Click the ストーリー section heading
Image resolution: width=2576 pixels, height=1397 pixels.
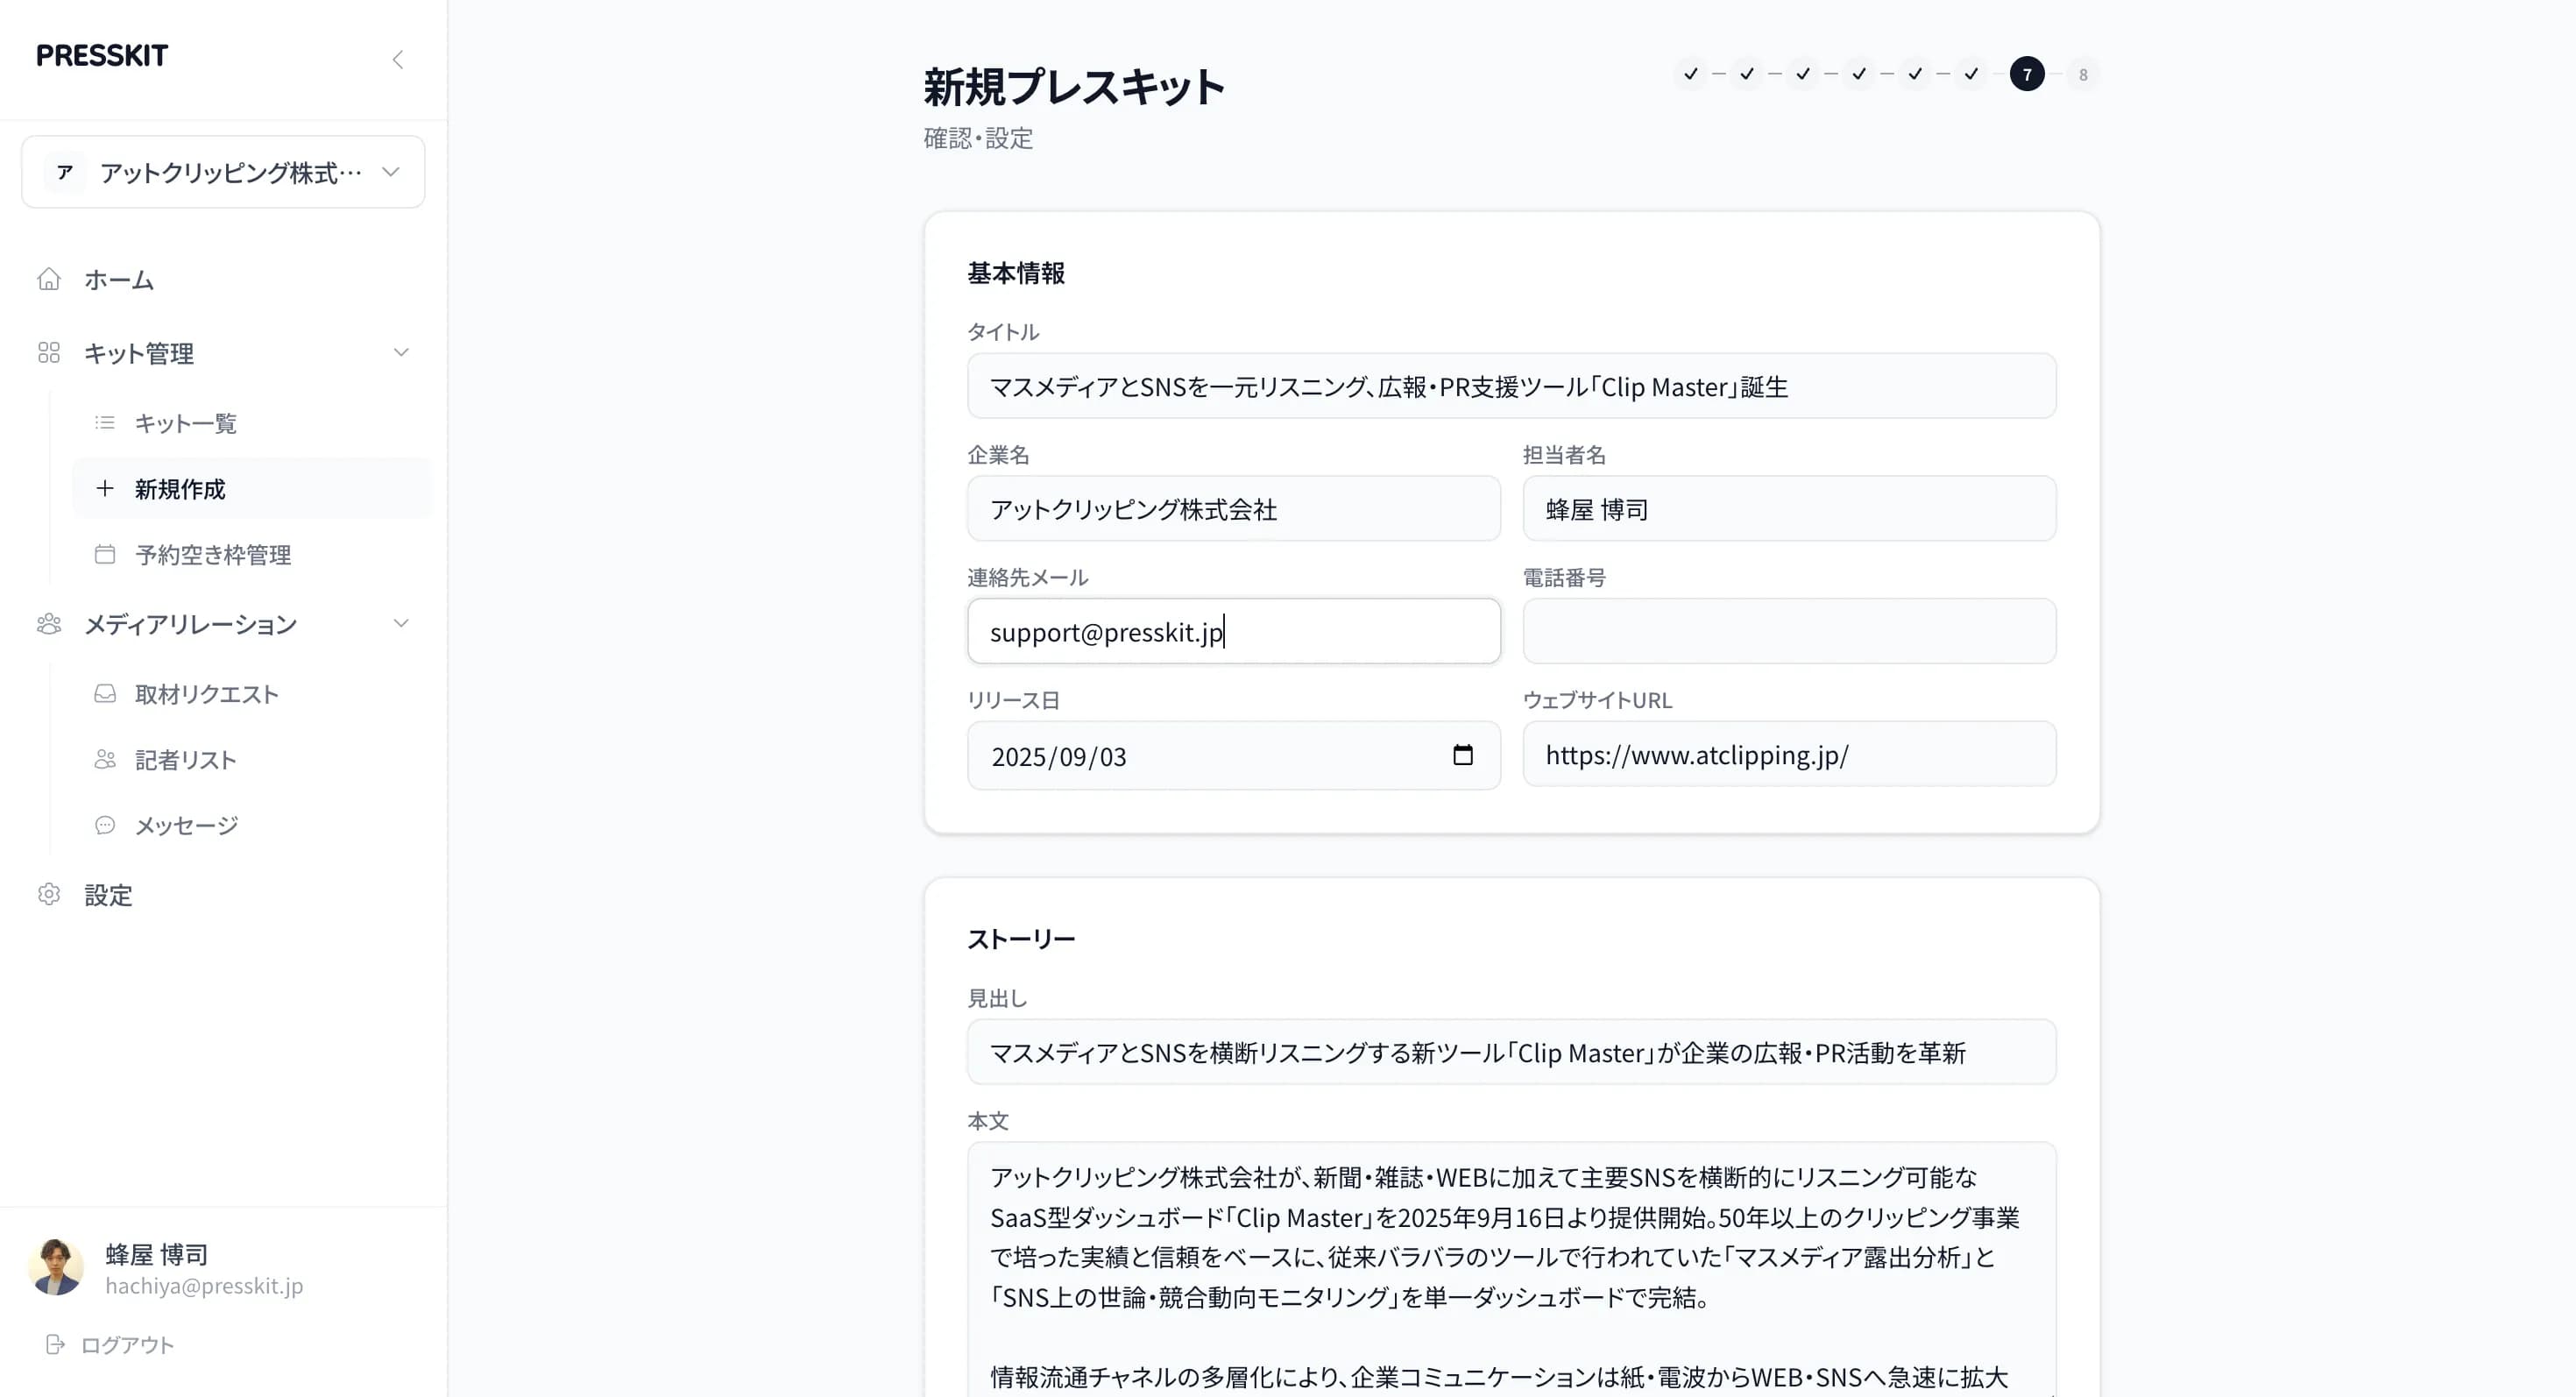tap(1021, 939)
